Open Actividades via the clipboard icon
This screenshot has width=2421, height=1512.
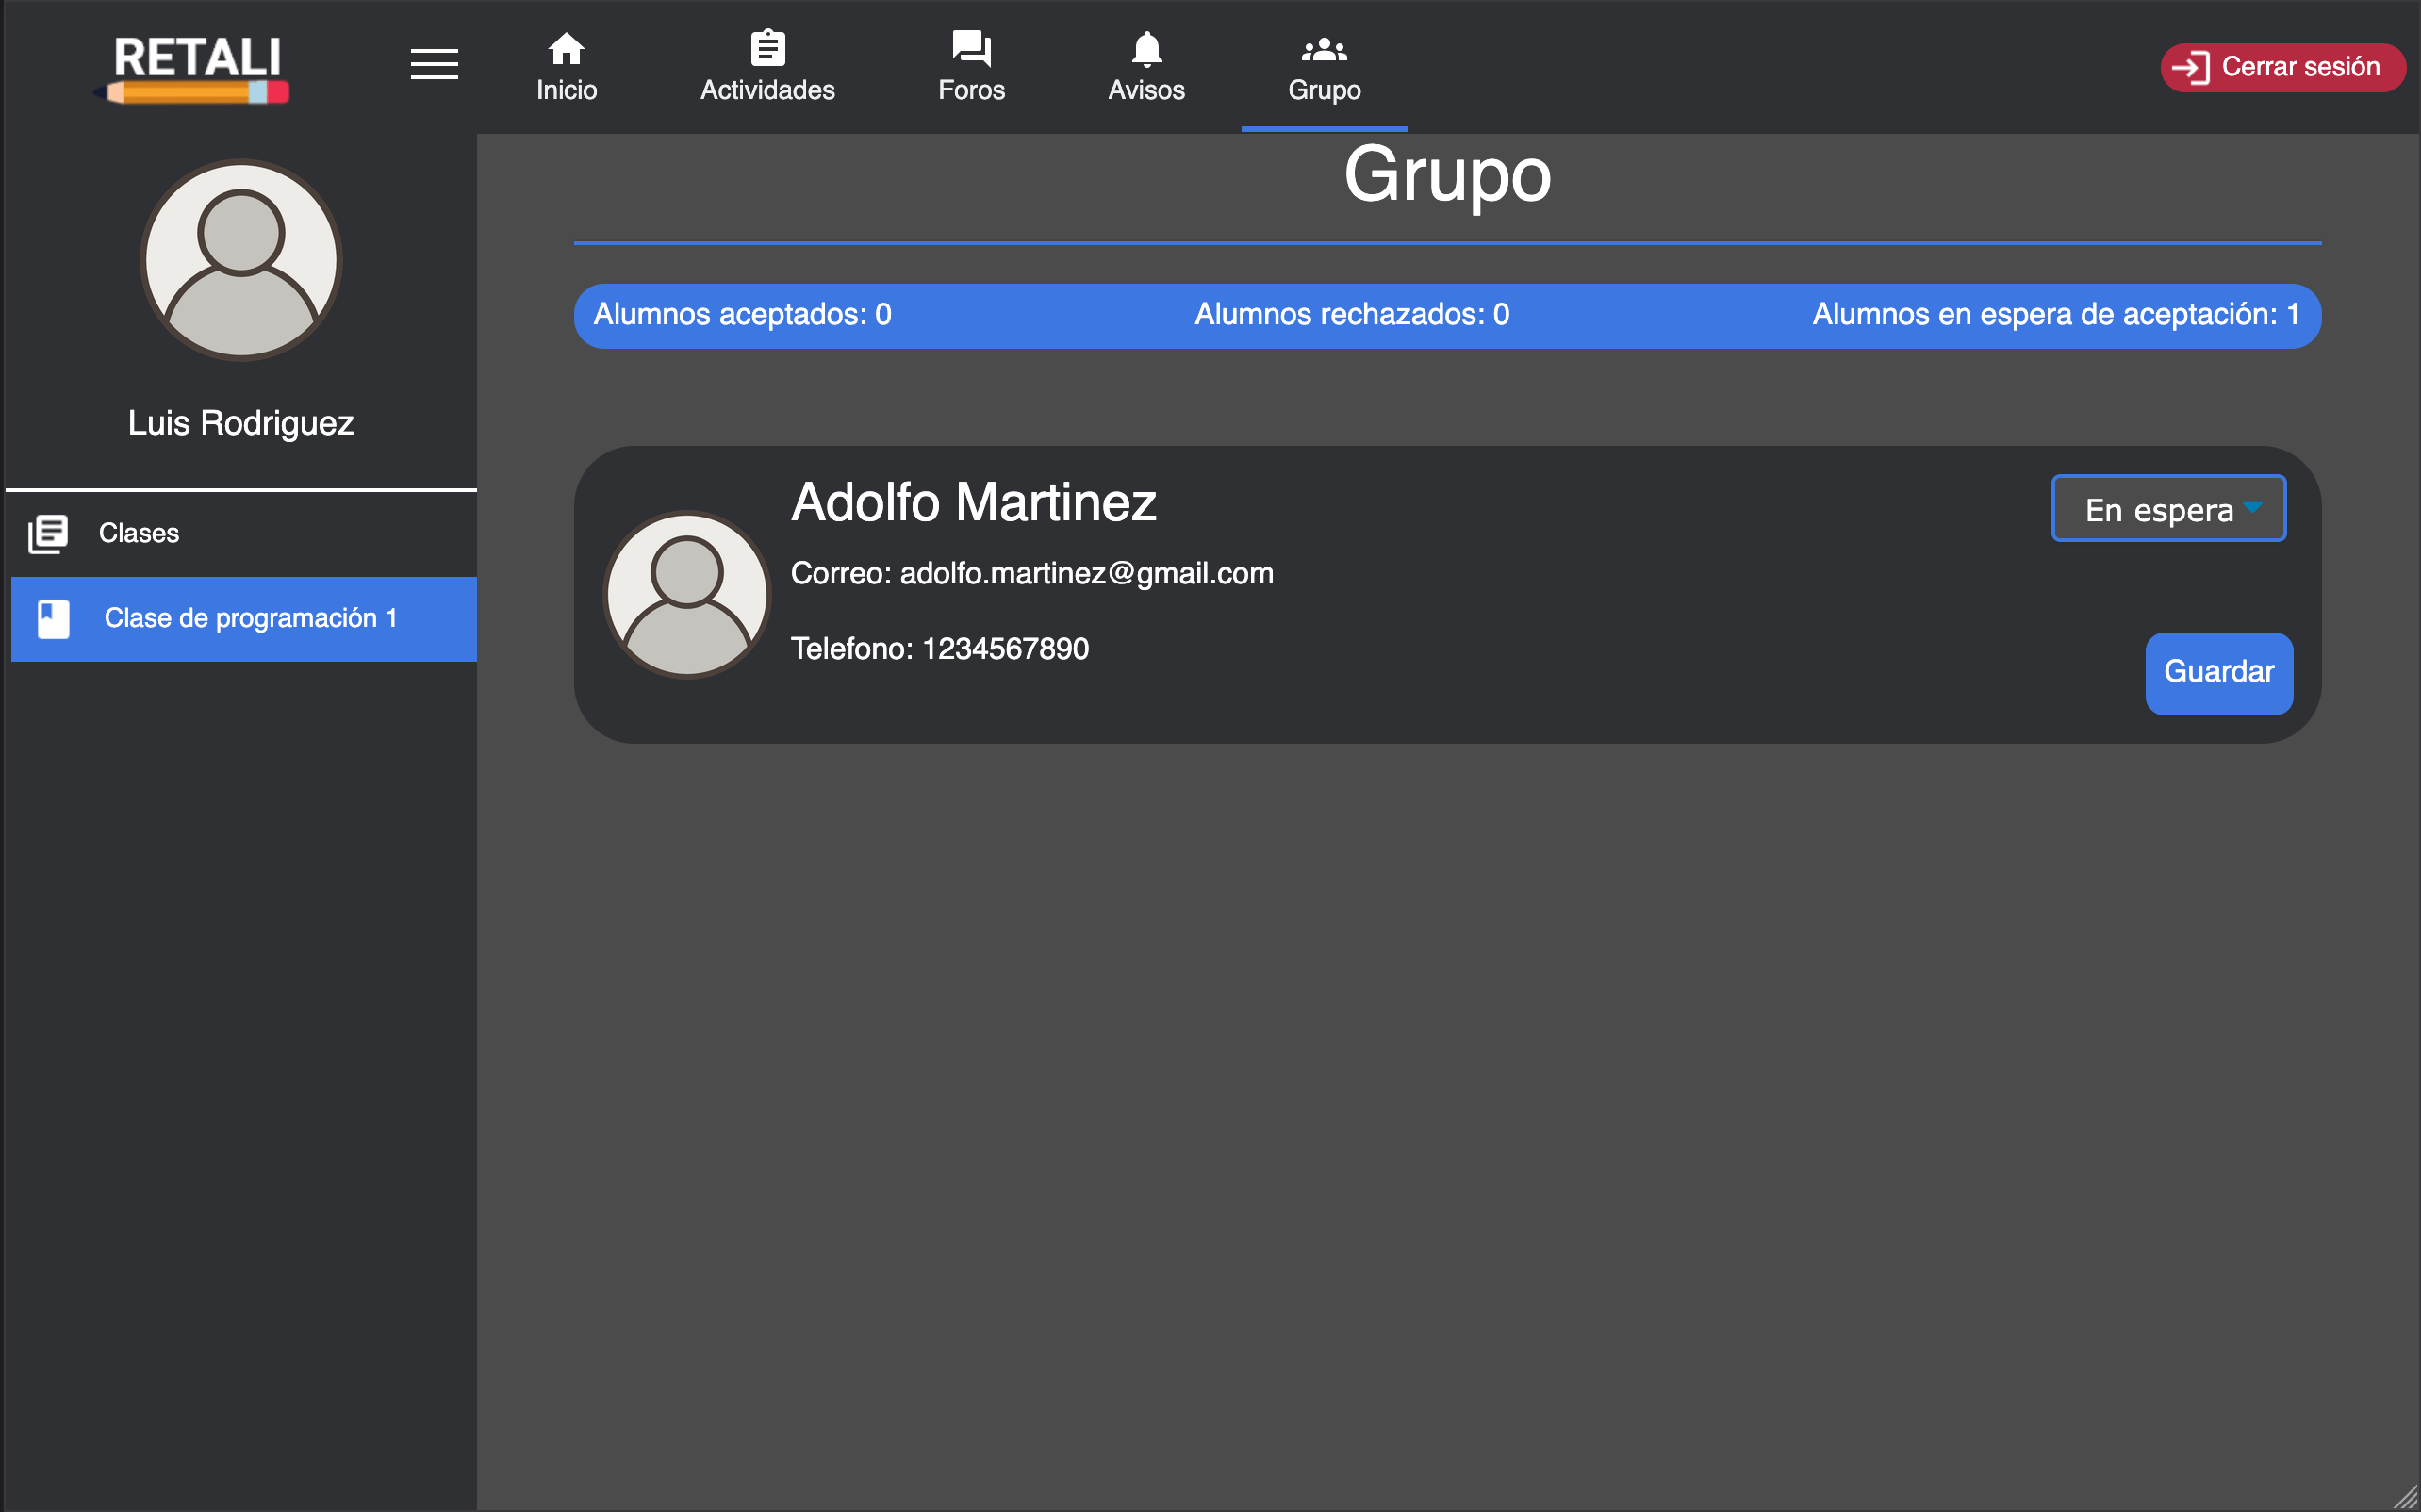pyautogui.click(x=767, y=47)
